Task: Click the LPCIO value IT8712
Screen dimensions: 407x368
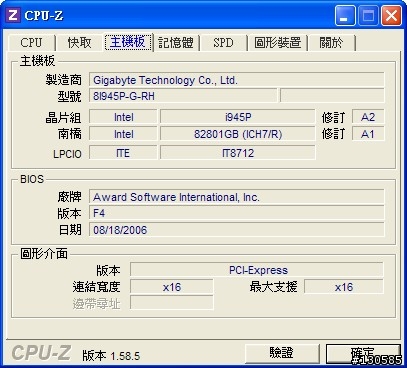Action: pos(238,153)
